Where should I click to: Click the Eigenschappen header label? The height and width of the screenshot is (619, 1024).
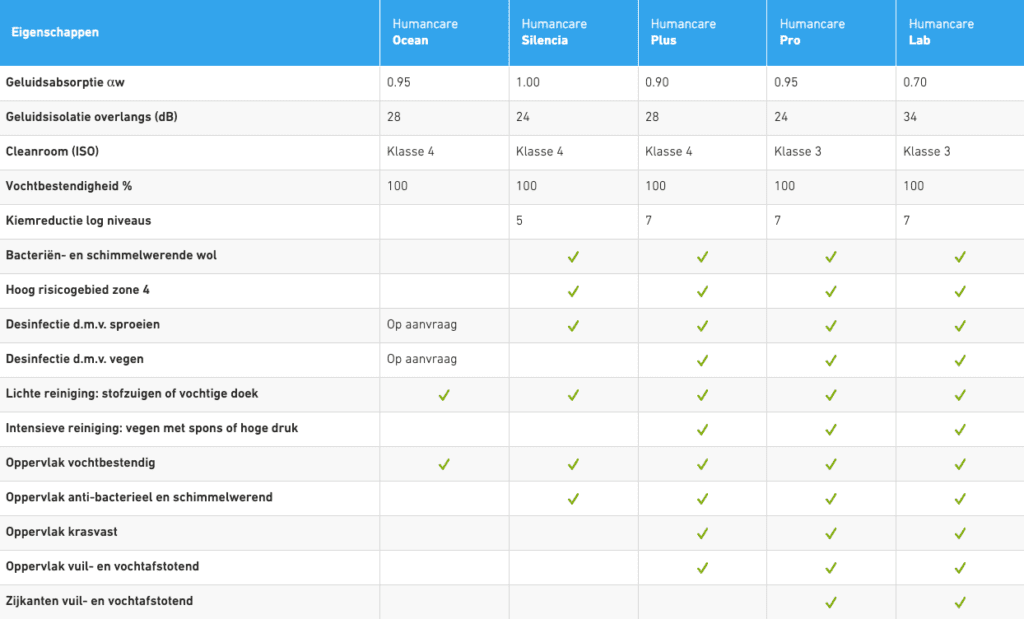pyautogui.click(x=55, y=32)
